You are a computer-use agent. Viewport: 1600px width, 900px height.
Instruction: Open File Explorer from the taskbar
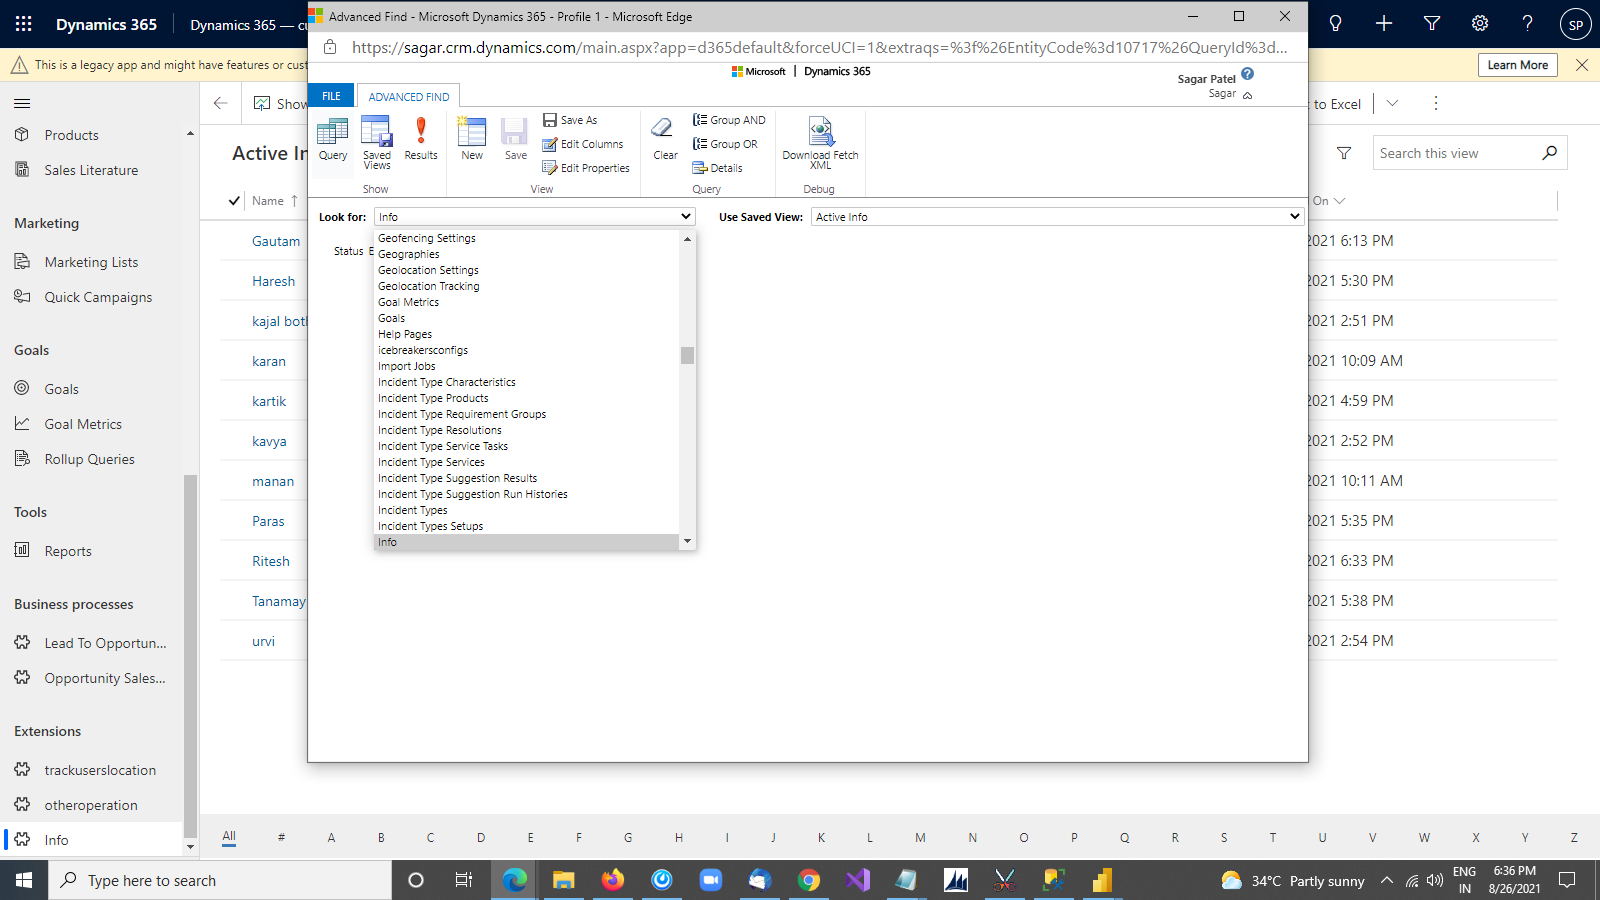click(564, 880)
